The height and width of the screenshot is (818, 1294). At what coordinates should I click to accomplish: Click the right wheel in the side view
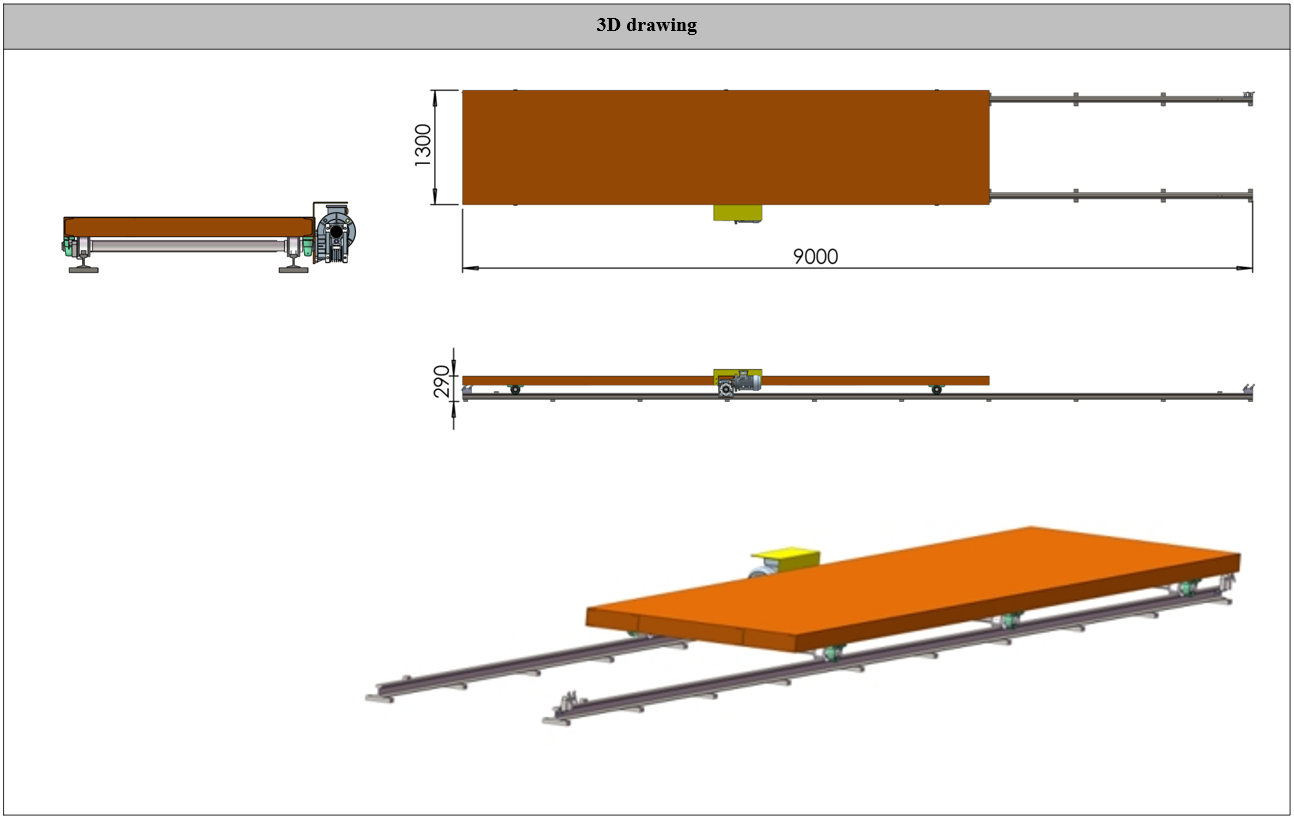[x=936, y=389]
